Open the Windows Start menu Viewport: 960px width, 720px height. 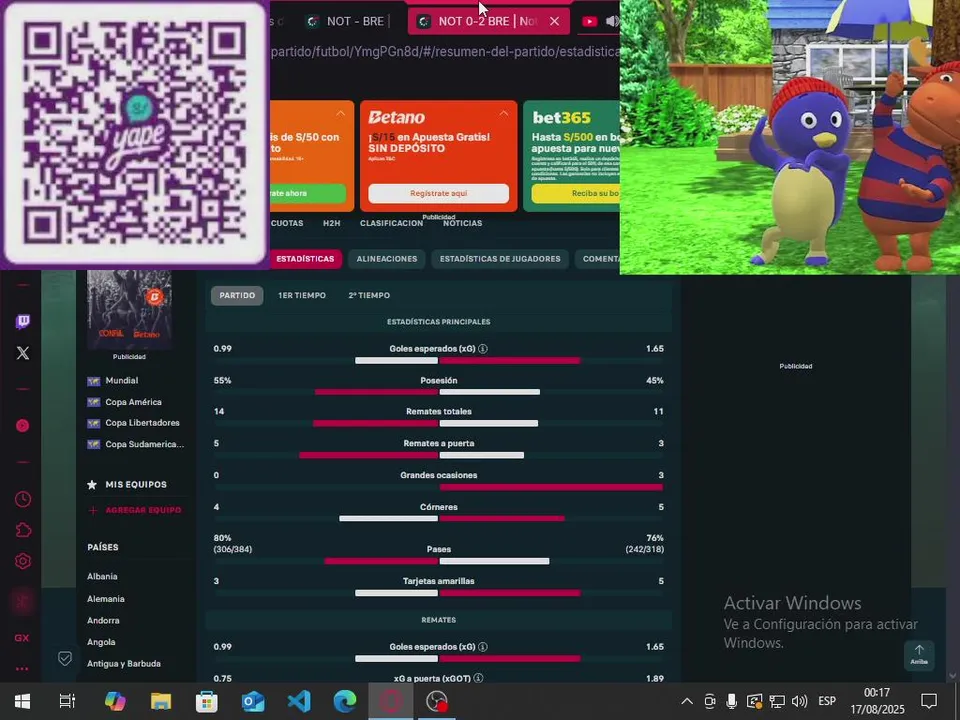(23, 701)
